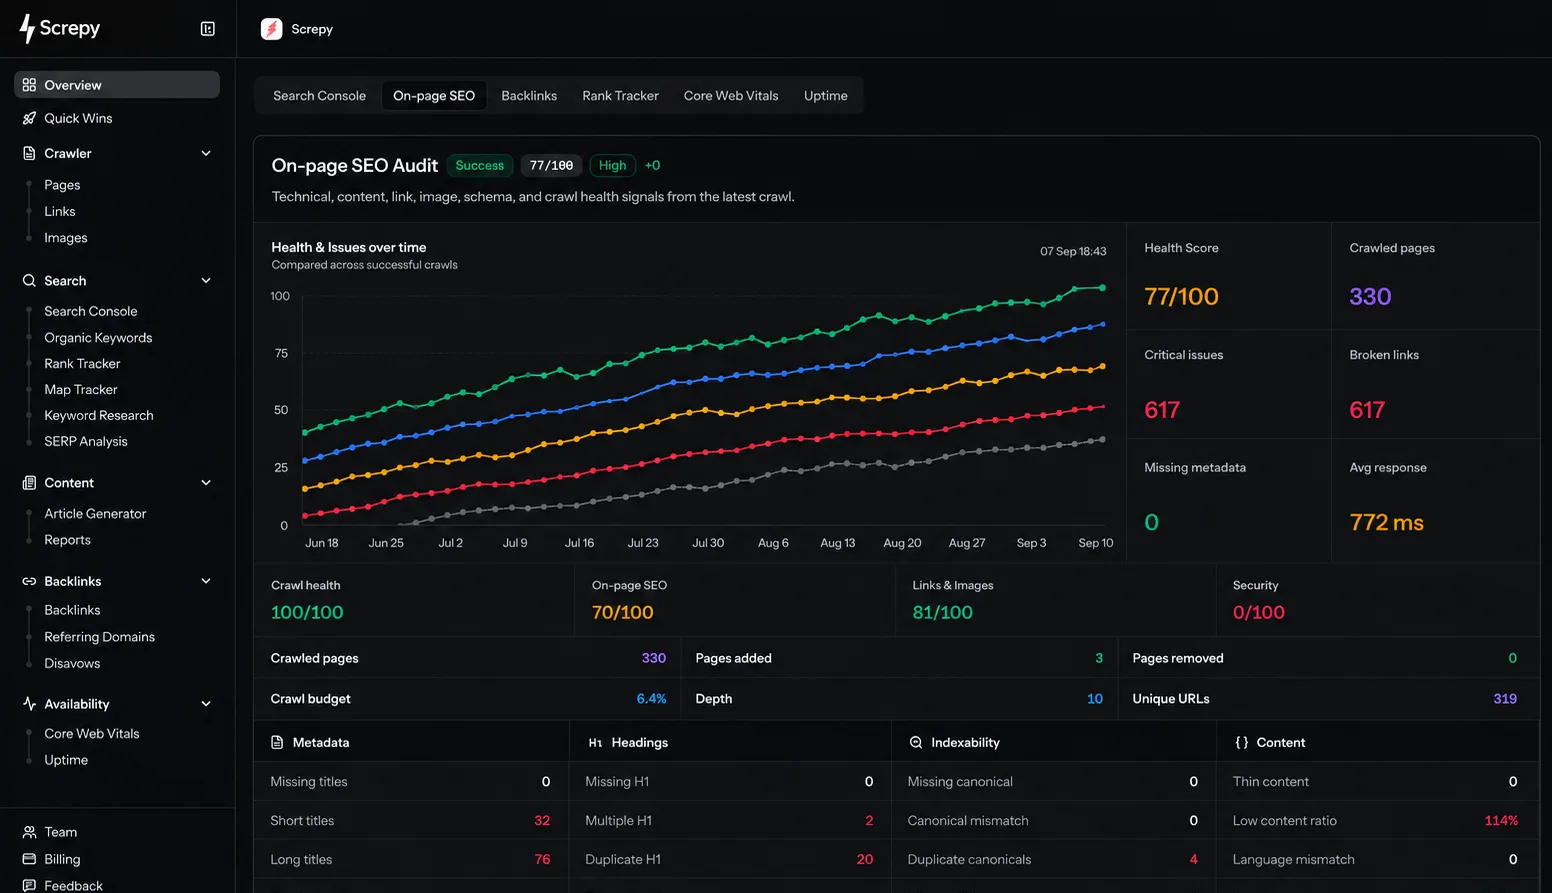Image resolution: width=1552 pixels, height=893 pixels.
Task: Collapse the Crawler section chevron
Action: click(x=206, y=153)
